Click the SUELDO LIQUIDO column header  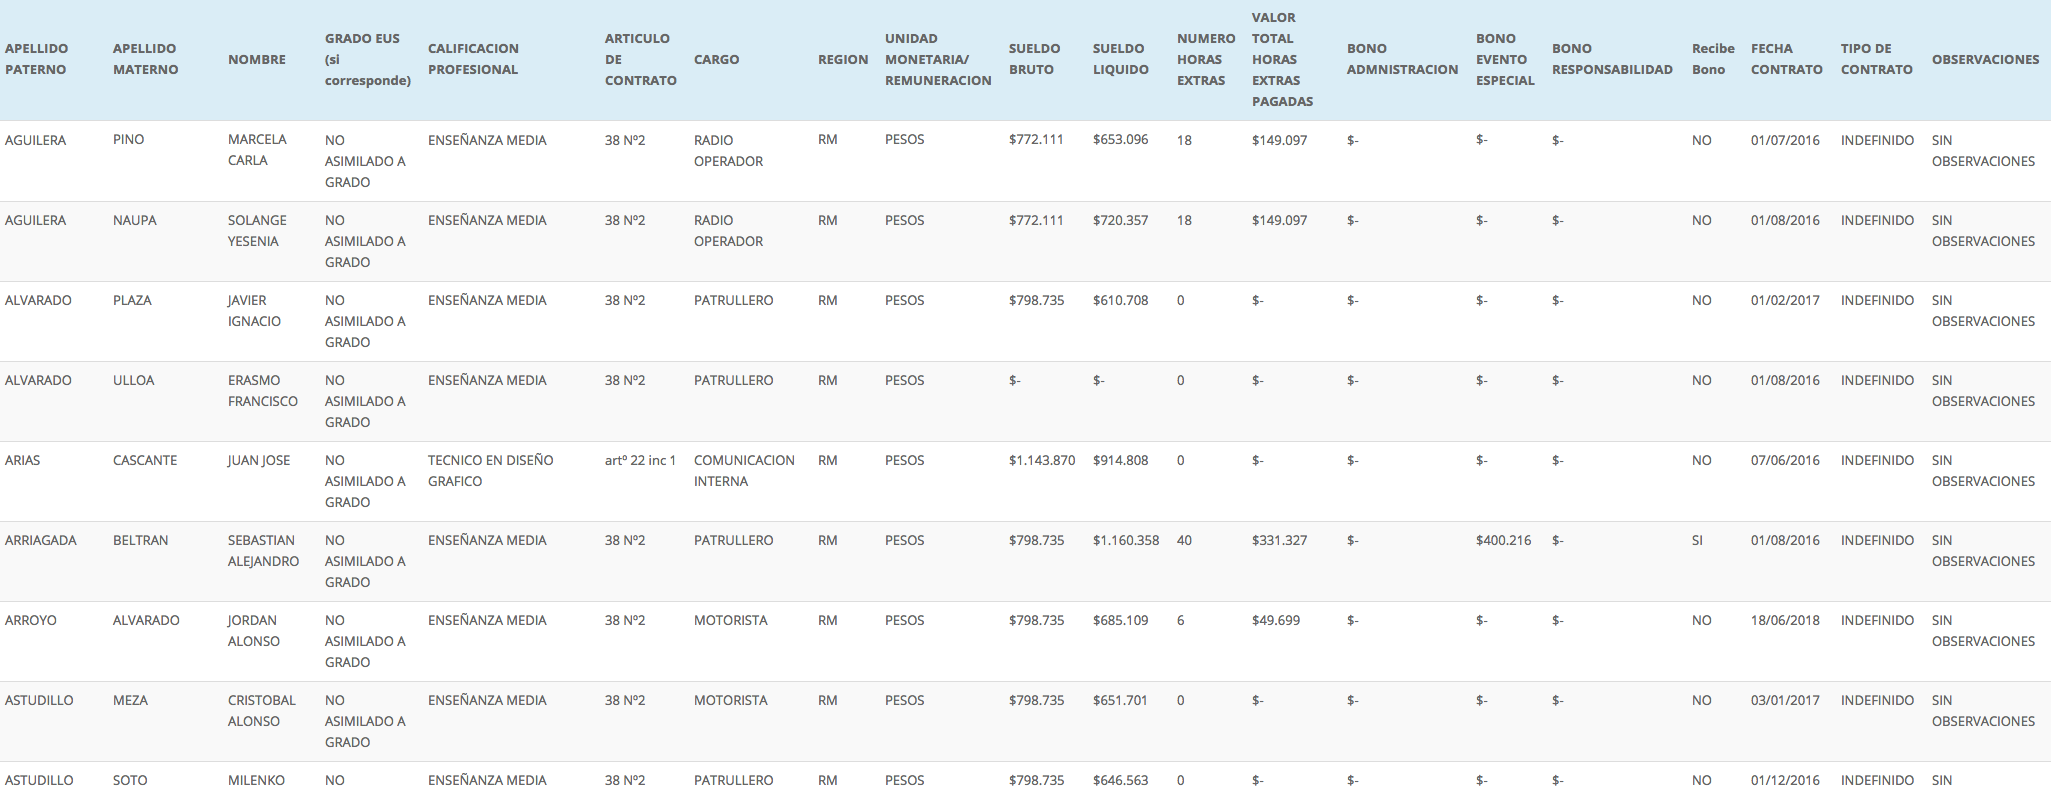[x=1121, y=59]
